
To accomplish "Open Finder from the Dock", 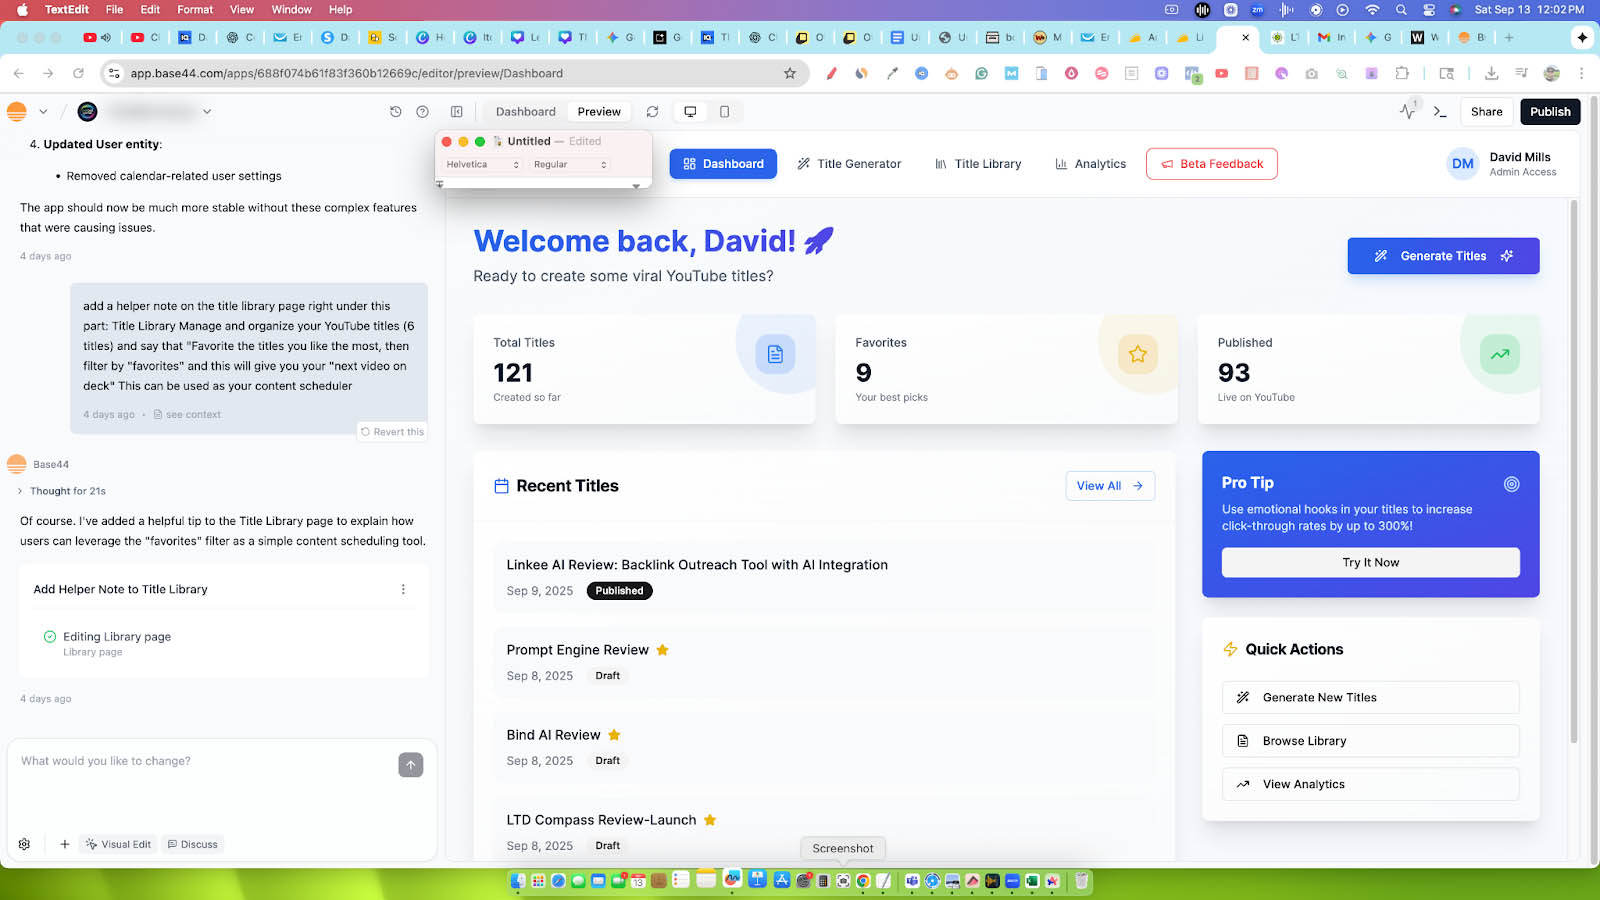I will (517, 881).
